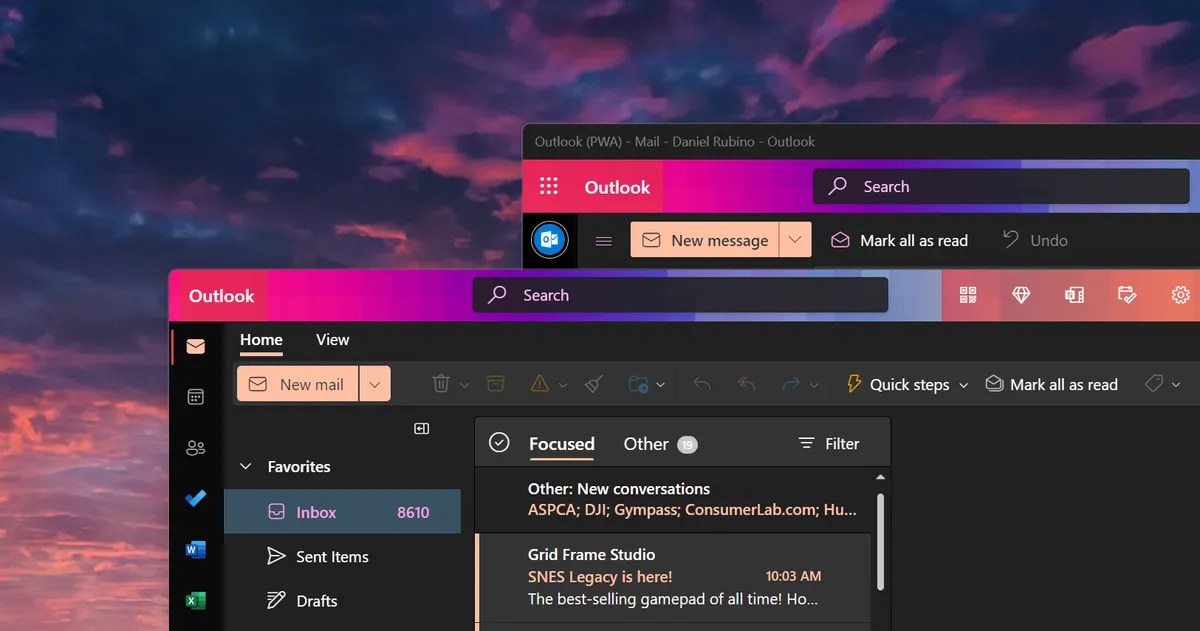
Task: Select the To Do icon in sidebar
Action: click(x=196, y=498)
